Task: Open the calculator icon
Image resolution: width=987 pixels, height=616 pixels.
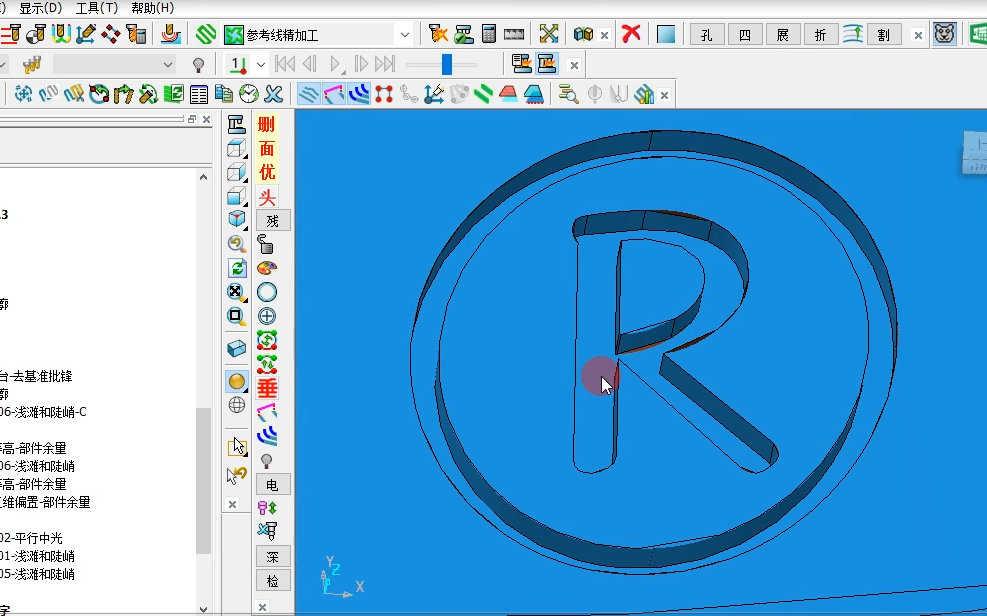Action: click(x=488, y=34)
